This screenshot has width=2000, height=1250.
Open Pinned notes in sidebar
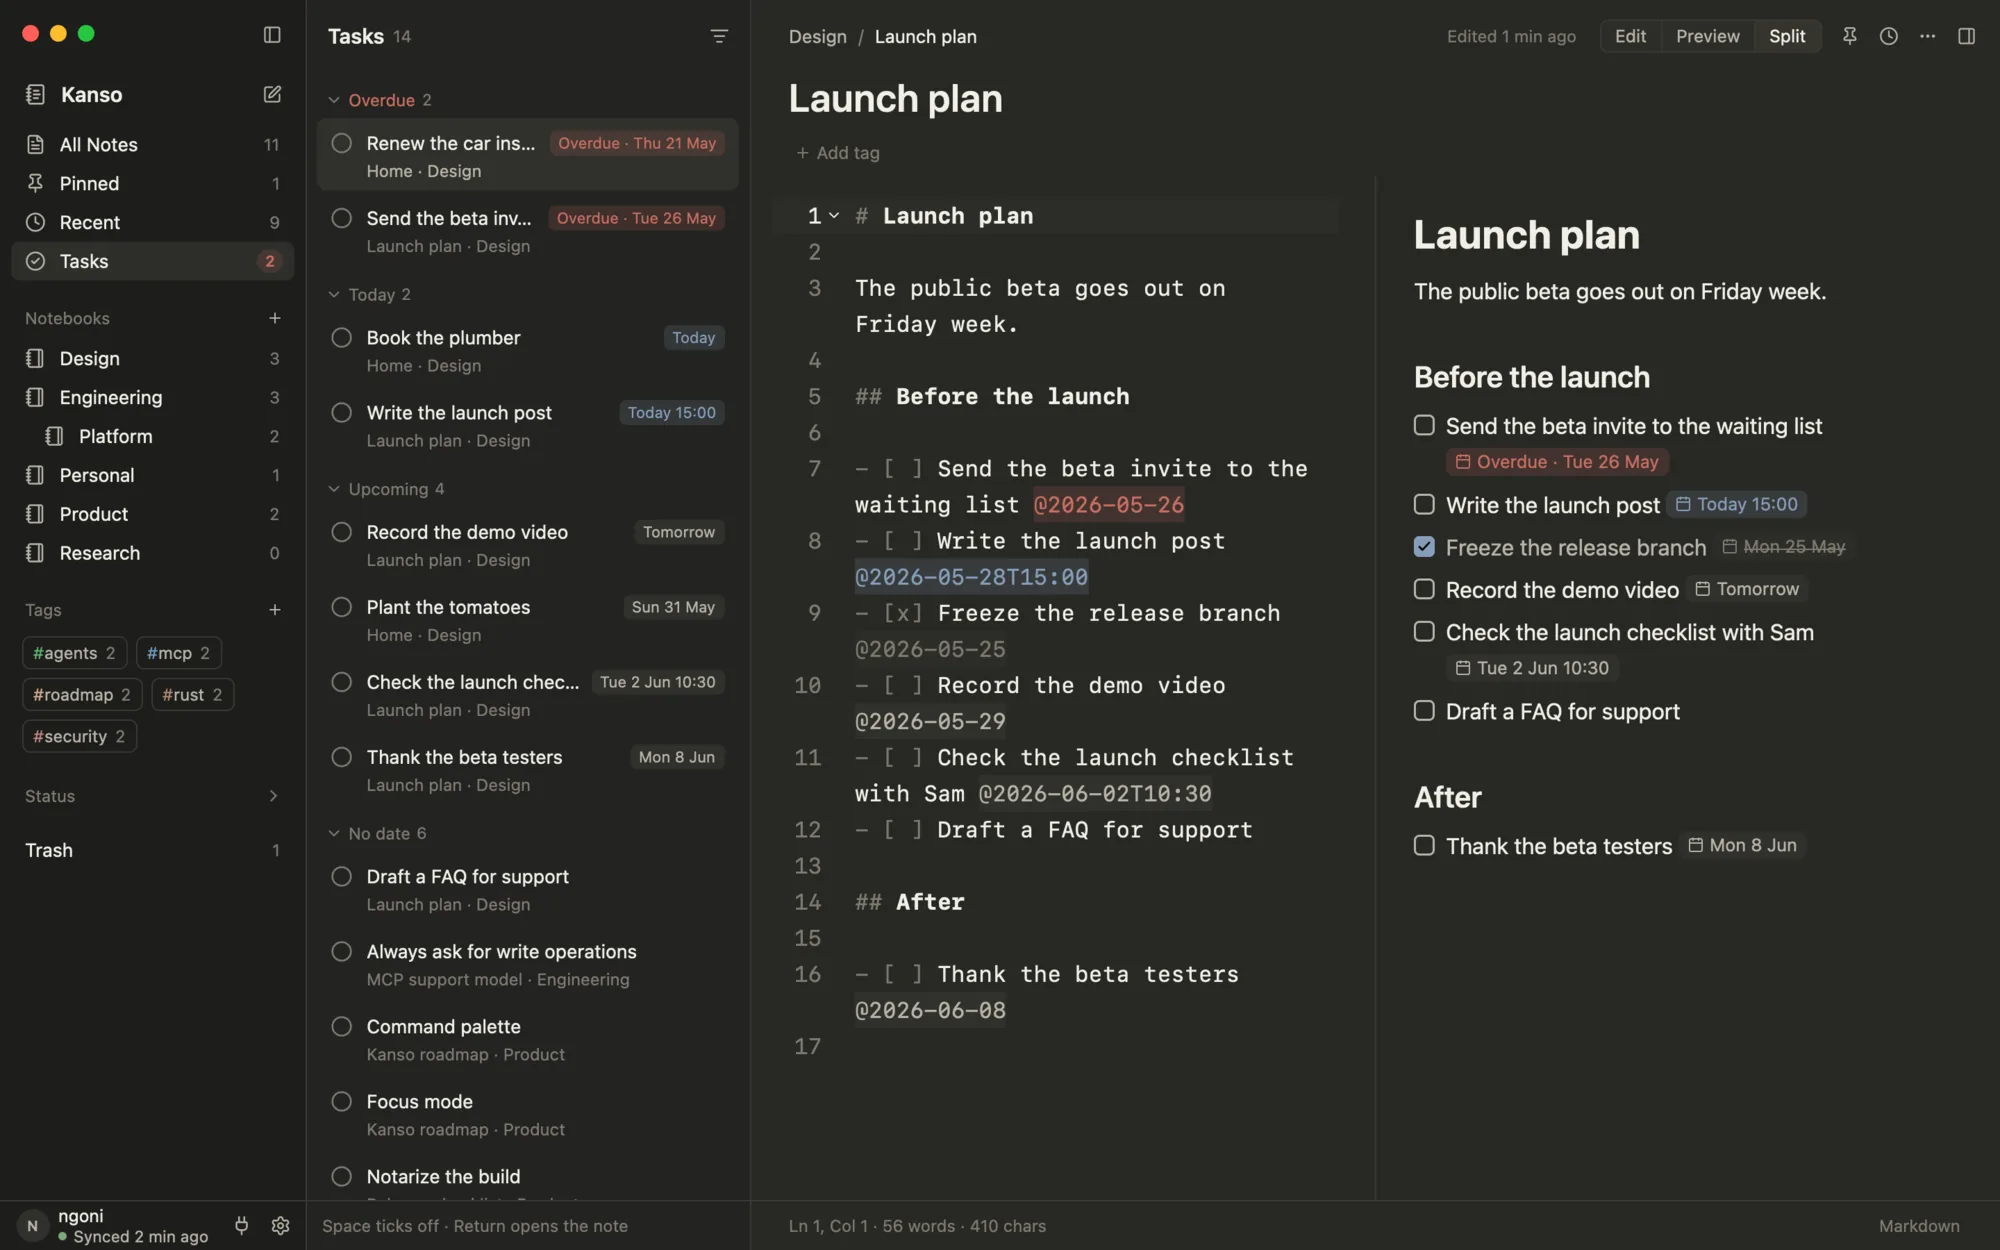pyautogui.click(x=152, y=183)
